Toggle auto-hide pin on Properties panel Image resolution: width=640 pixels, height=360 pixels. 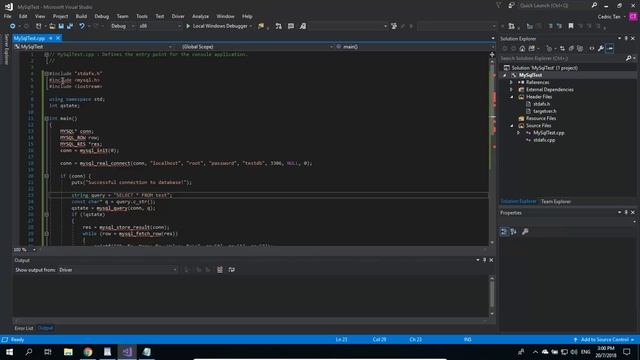626,212
